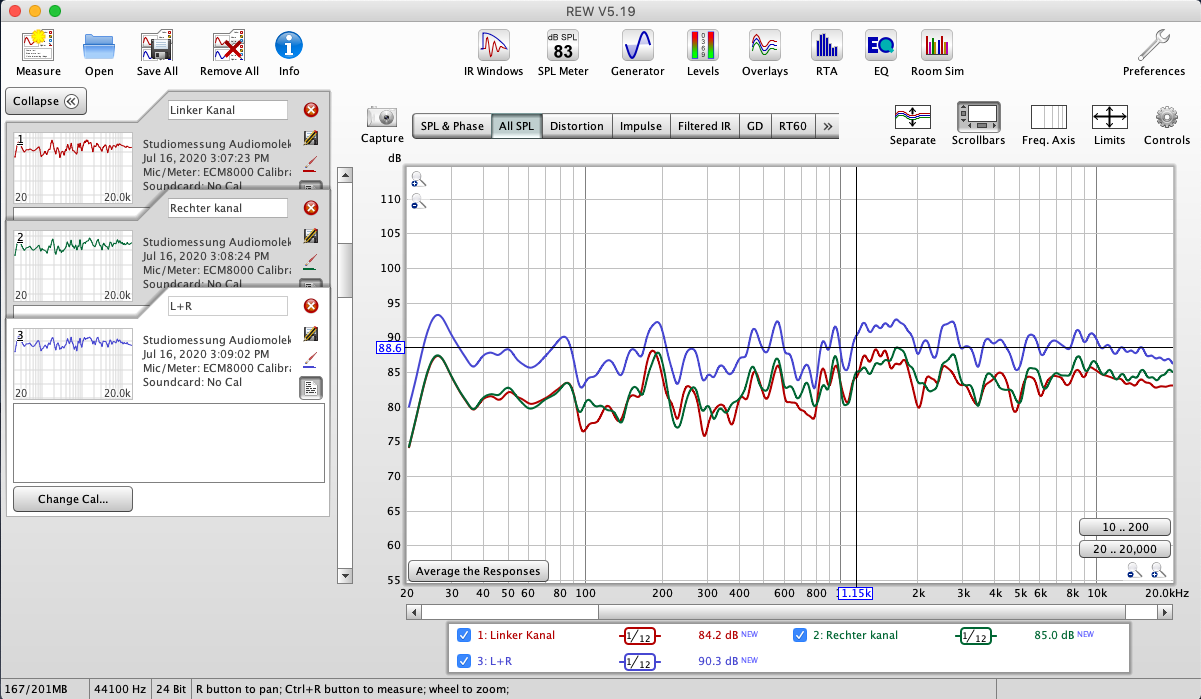Open the Levels meter
The width and height of the screenshot is (1201, 699).
coord(702,53)
